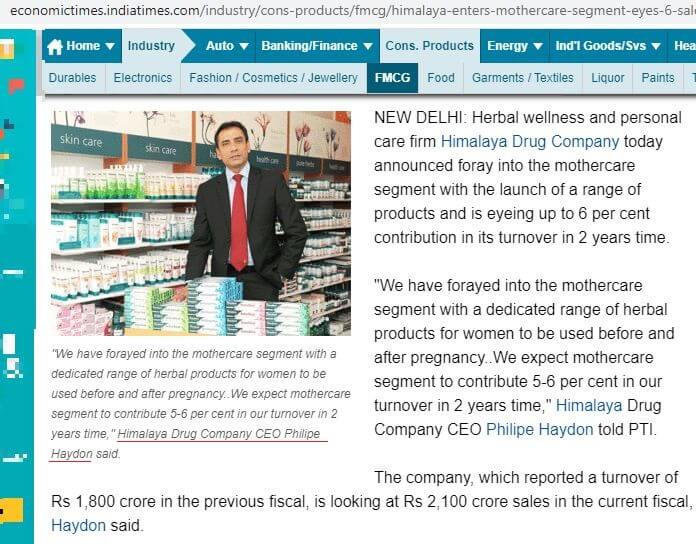The height and width of the screenshot is (544, 696).
Task: Expand the Home dropdown arrow
Action: (110, 46)
